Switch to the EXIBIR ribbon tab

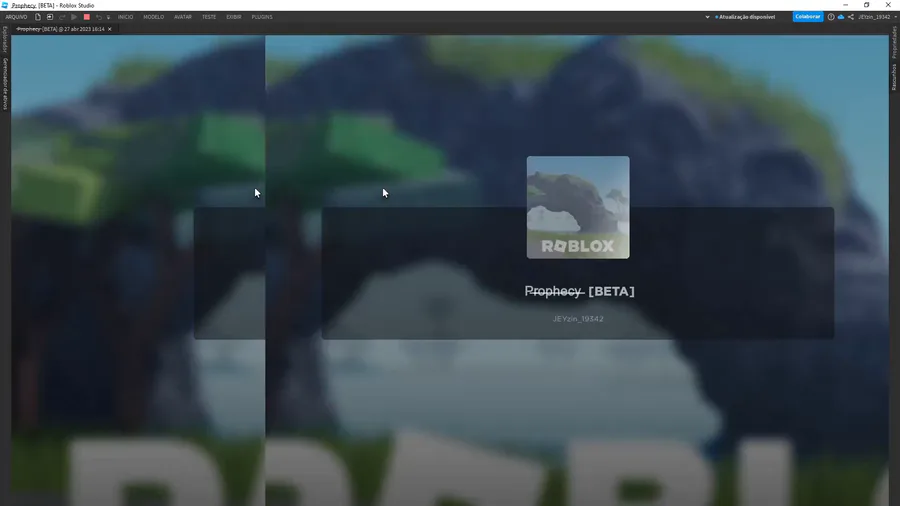click(x=234, y=17)
